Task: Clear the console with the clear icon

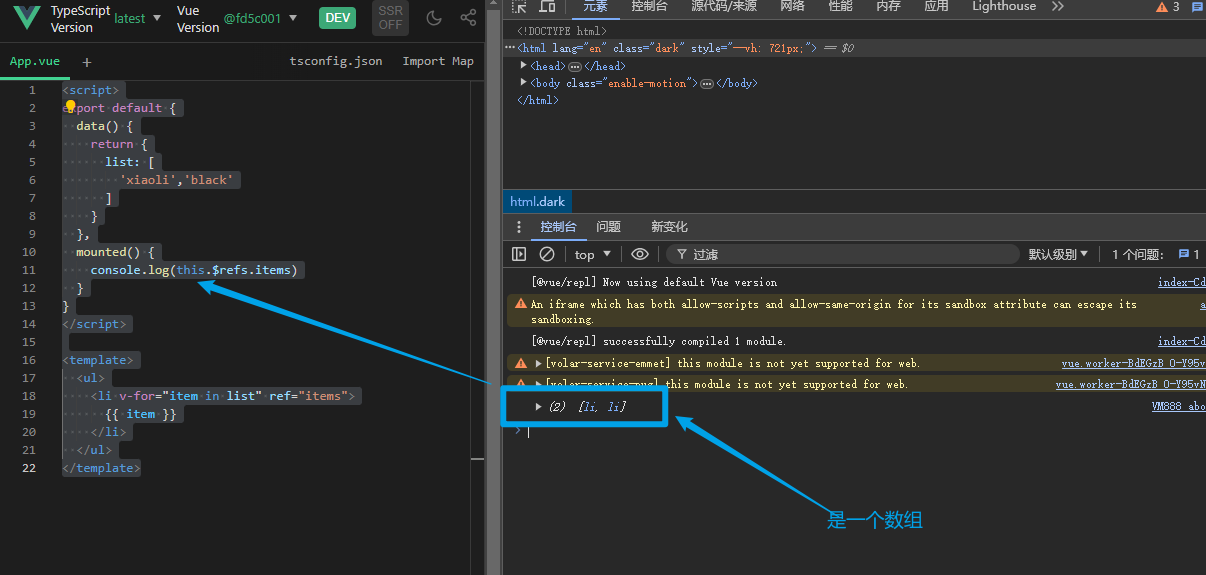Action: click(547, 254)
